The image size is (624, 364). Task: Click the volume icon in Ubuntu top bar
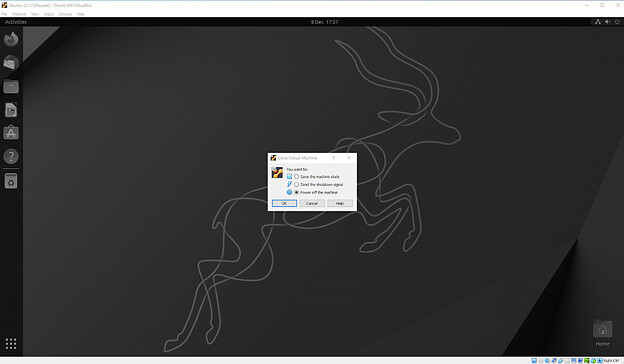pos(607,22)
